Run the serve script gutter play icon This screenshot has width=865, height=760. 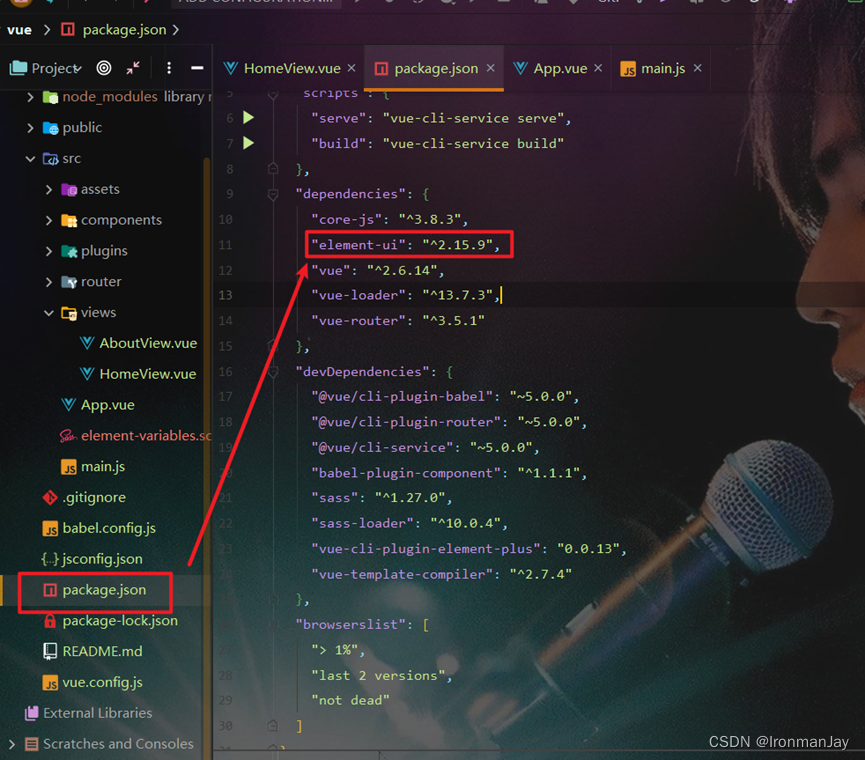(248, 117)
